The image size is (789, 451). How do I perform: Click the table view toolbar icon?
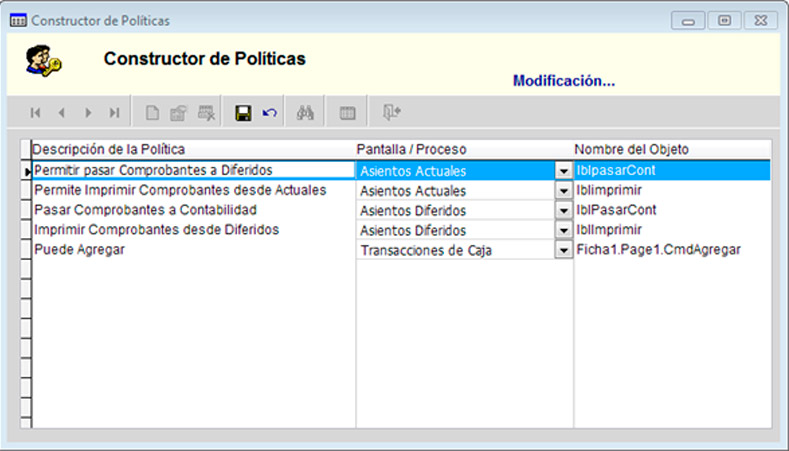pyautogui.click(x=347, y=113)
